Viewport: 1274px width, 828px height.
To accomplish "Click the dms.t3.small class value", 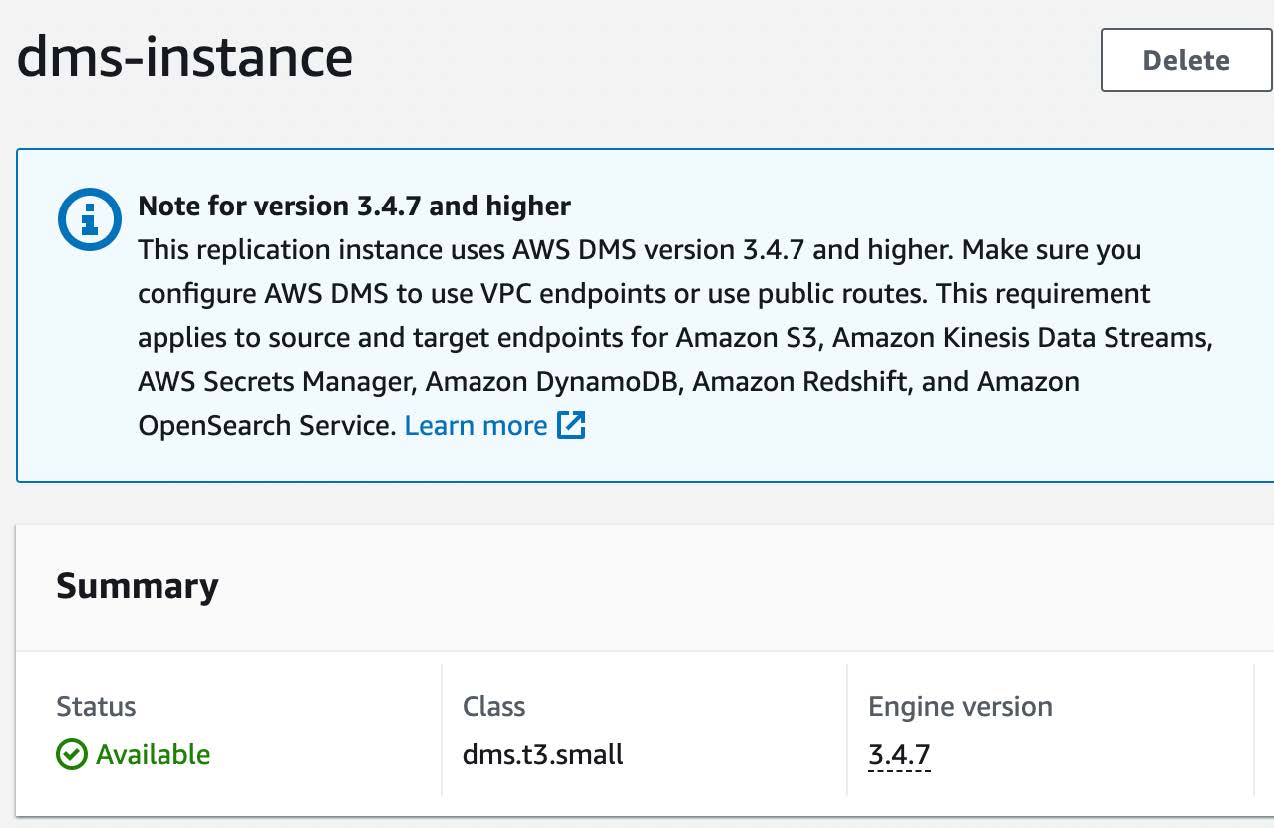I will [x=543, y=755].
